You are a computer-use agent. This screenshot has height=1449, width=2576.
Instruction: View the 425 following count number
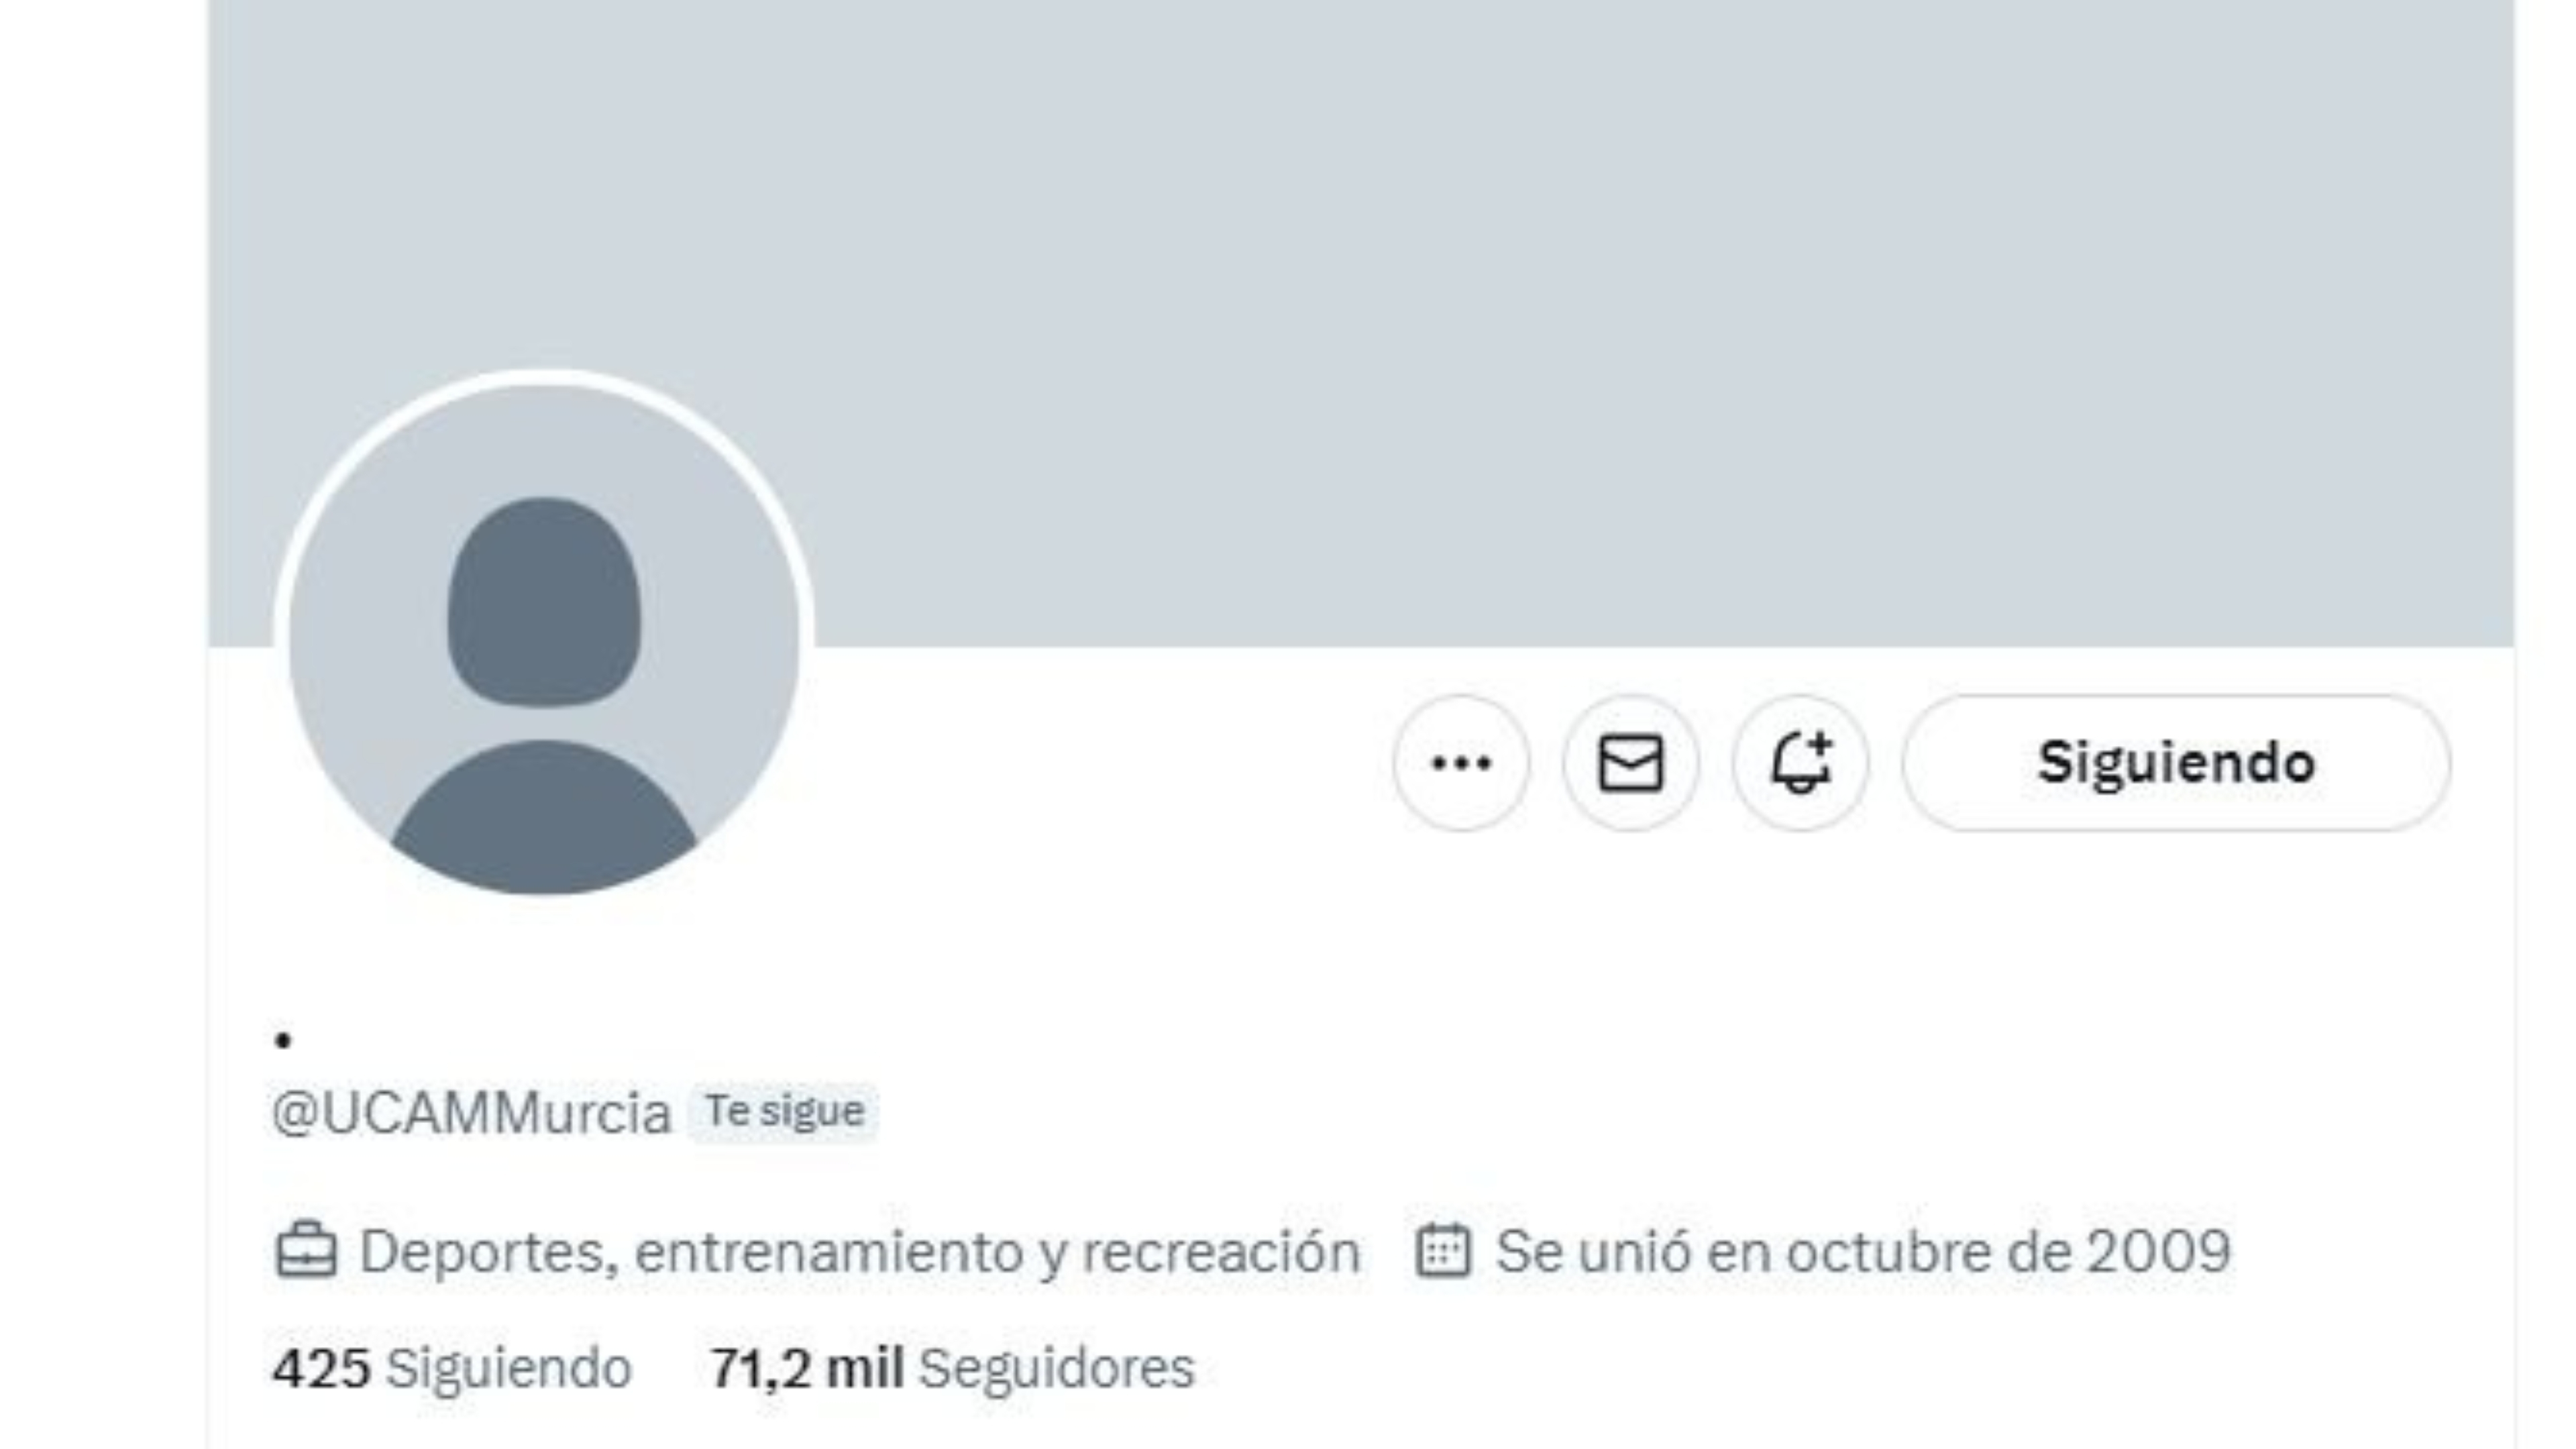pos(321,1368)
